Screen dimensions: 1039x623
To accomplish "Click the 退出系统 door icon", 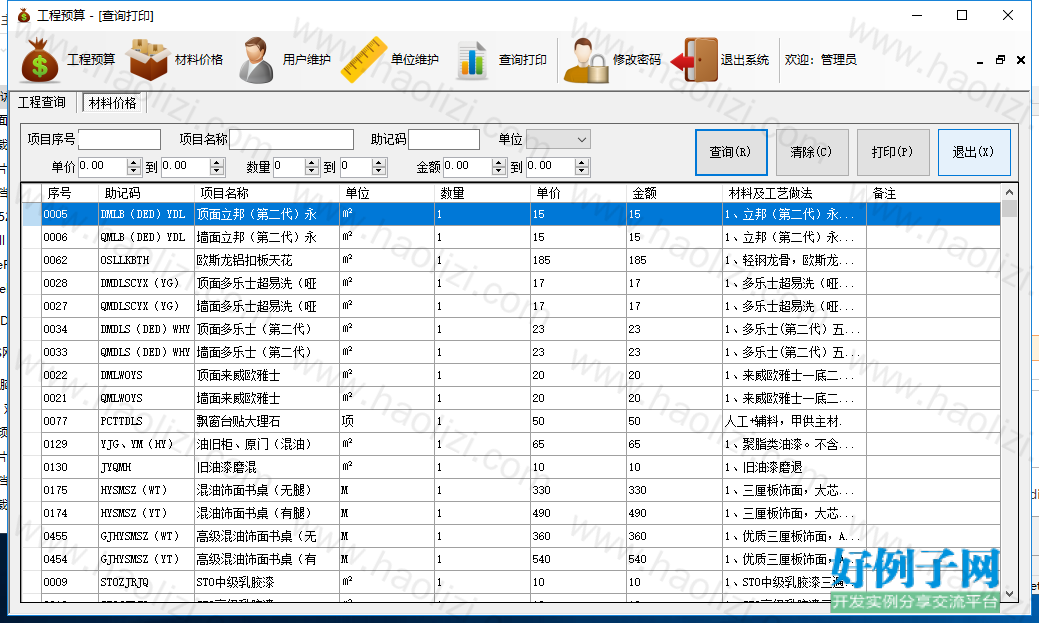I will 694,60.
